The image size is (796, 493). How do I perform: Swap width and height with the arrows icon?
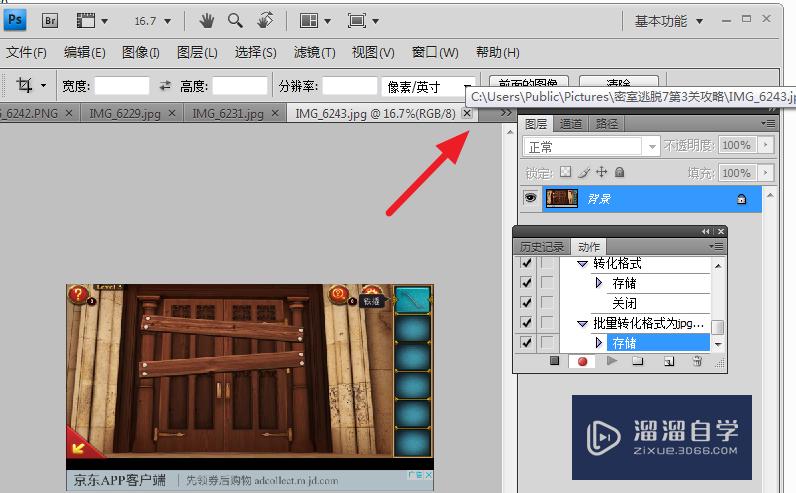coord(165,86)
